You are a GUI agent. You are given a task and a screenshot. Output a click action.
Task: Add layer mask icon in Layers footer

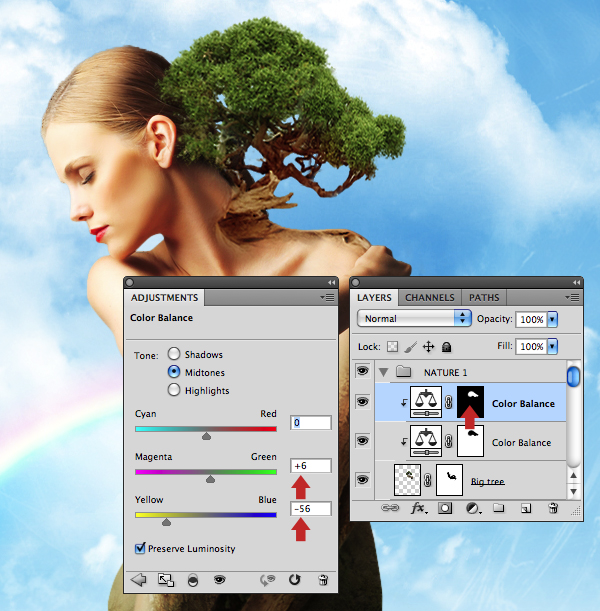pos(445,508)
